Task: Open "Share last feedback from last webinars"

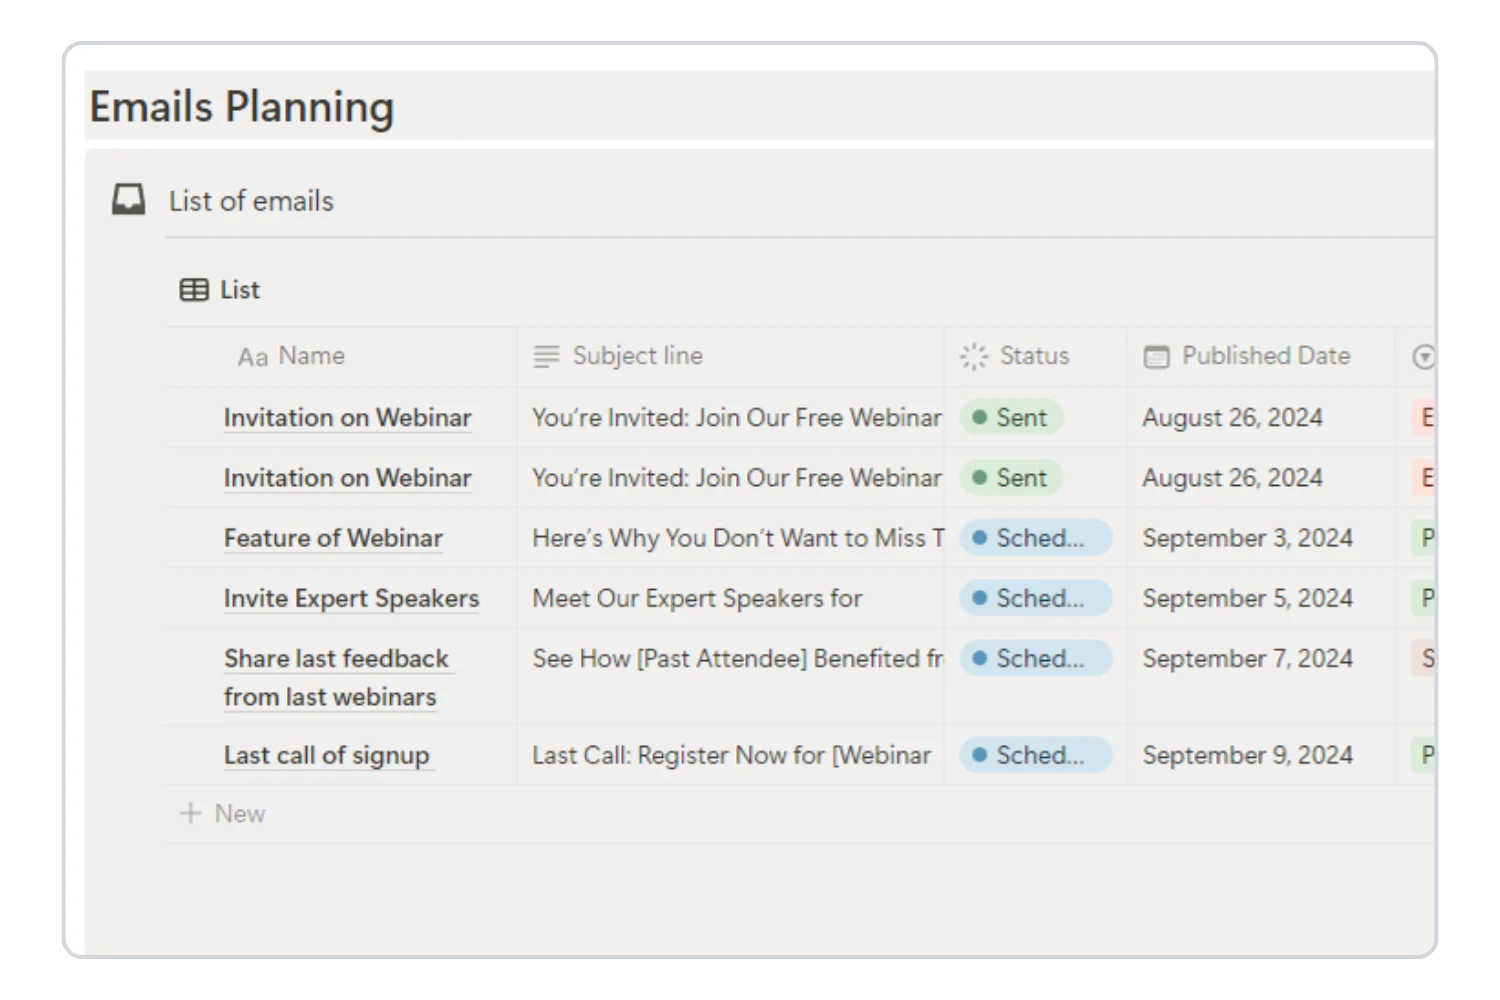Action: click(336, 677)
